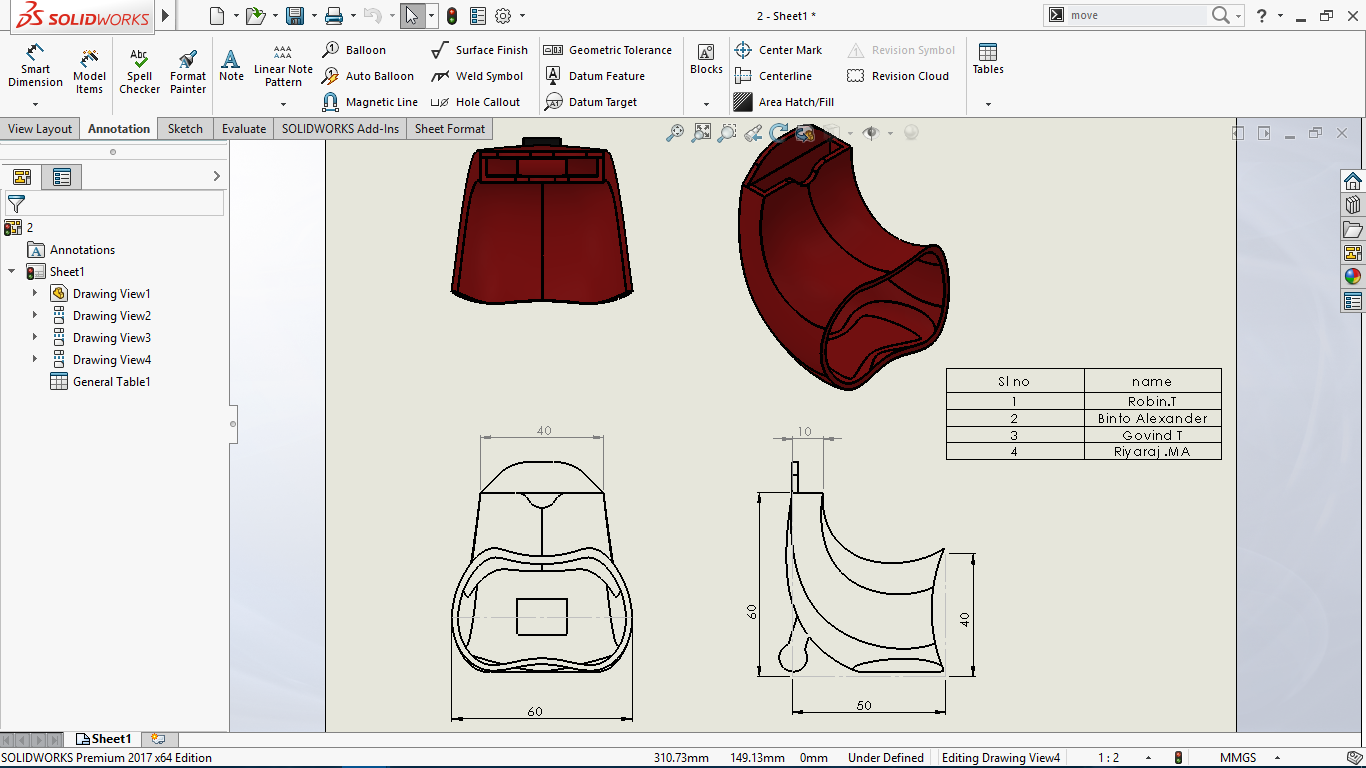Open SOLIDWORKS Resources home pane
The height and width of the screenshot is (768, 1366).
coord(1353,181)
